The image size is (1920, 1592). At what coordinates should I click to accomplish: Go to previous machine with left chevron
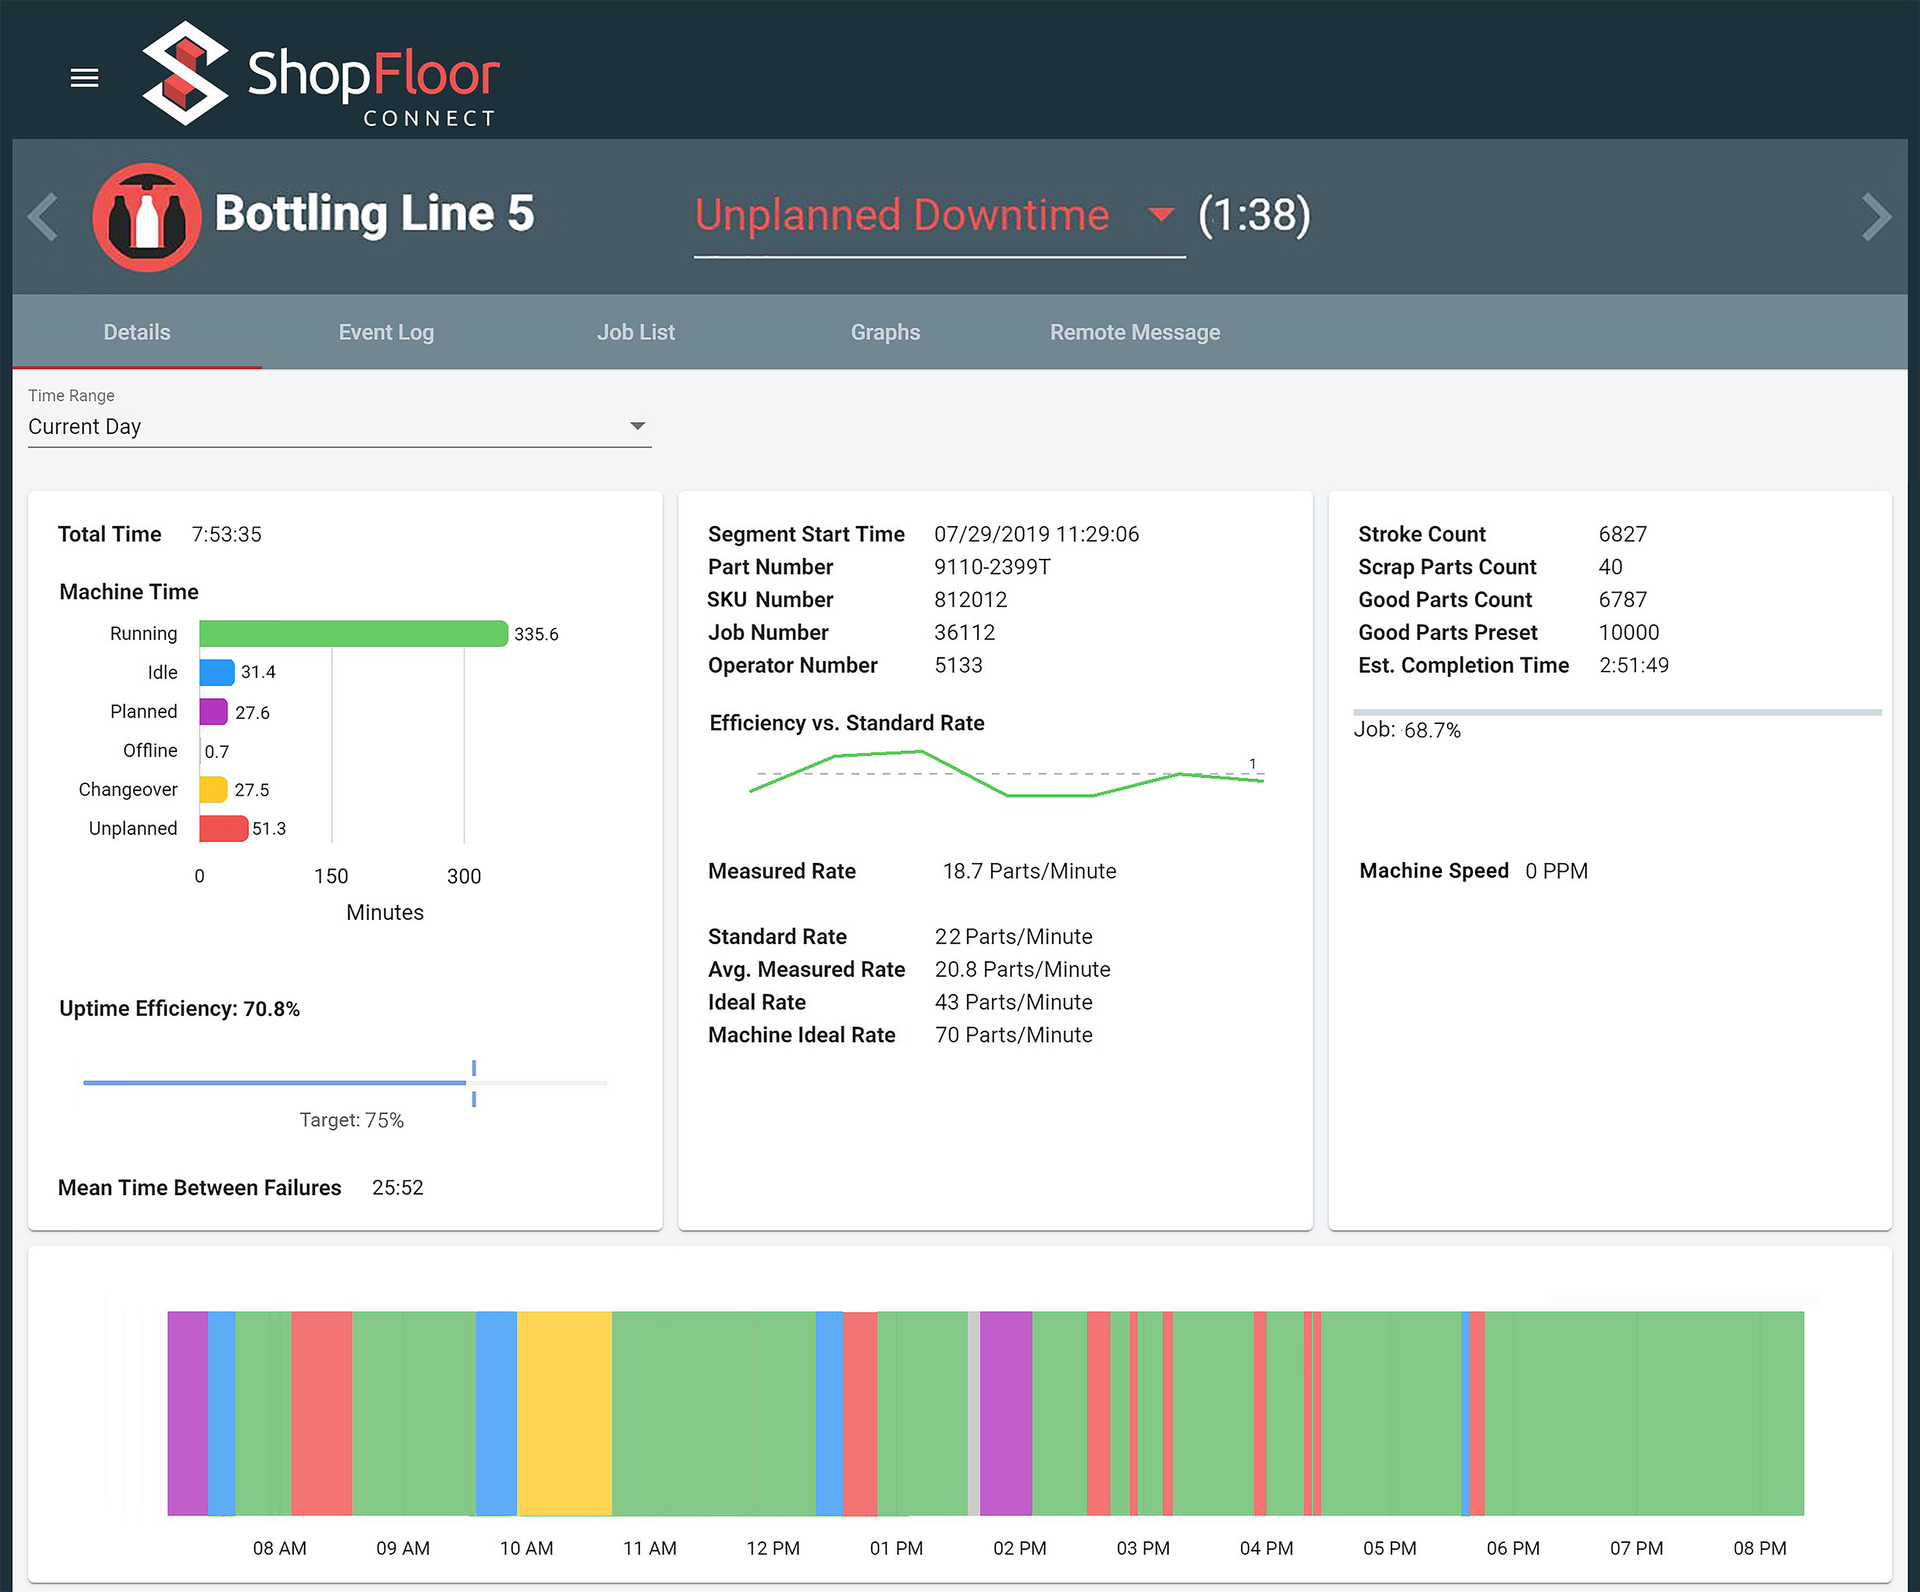point(43,216)
